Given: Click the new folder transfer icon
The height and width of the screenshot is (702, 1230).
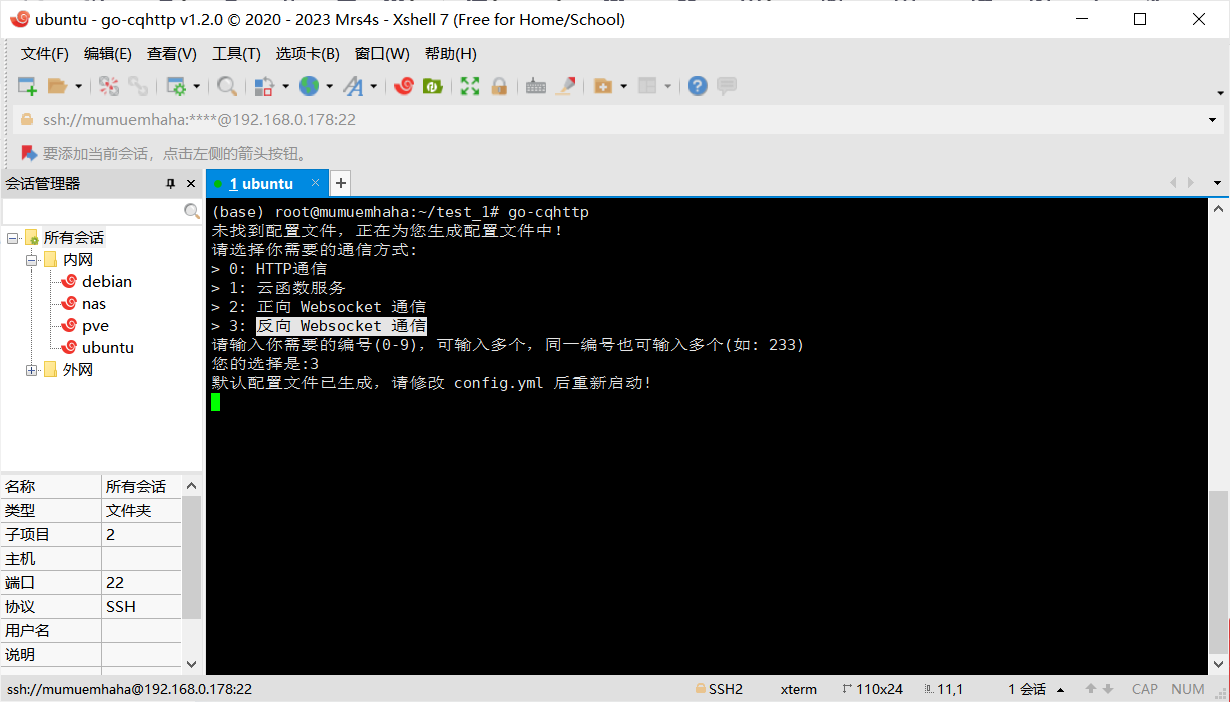Looking at the screenshot, I should pos(603,86).
